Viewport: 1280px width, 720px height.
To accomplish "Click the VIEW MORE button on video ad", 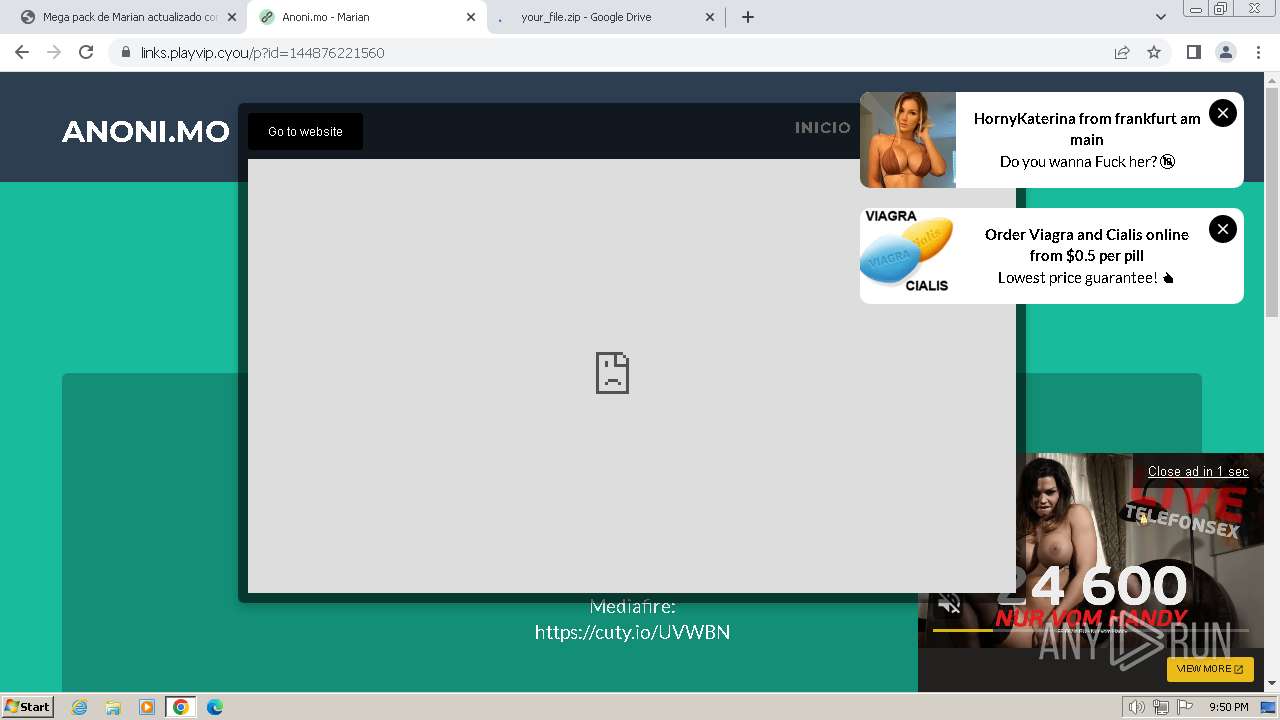I will coord(1210,669).
